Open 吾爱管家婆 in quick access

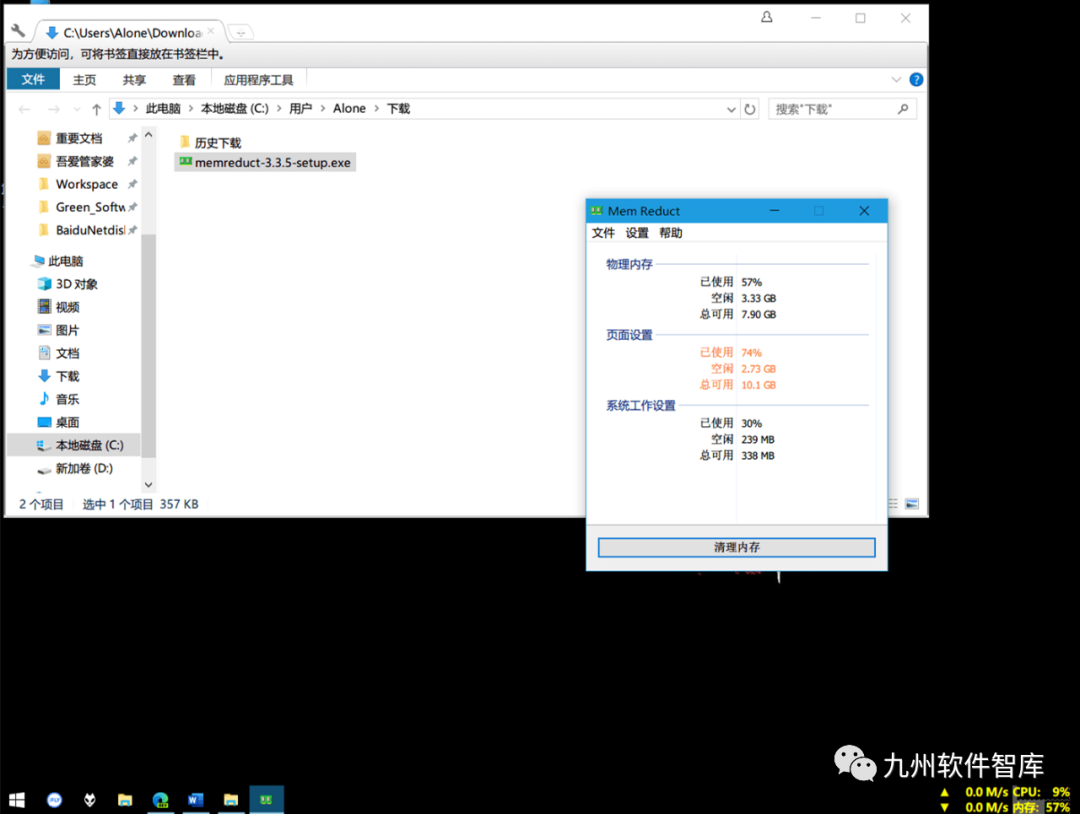pos(85,161)
